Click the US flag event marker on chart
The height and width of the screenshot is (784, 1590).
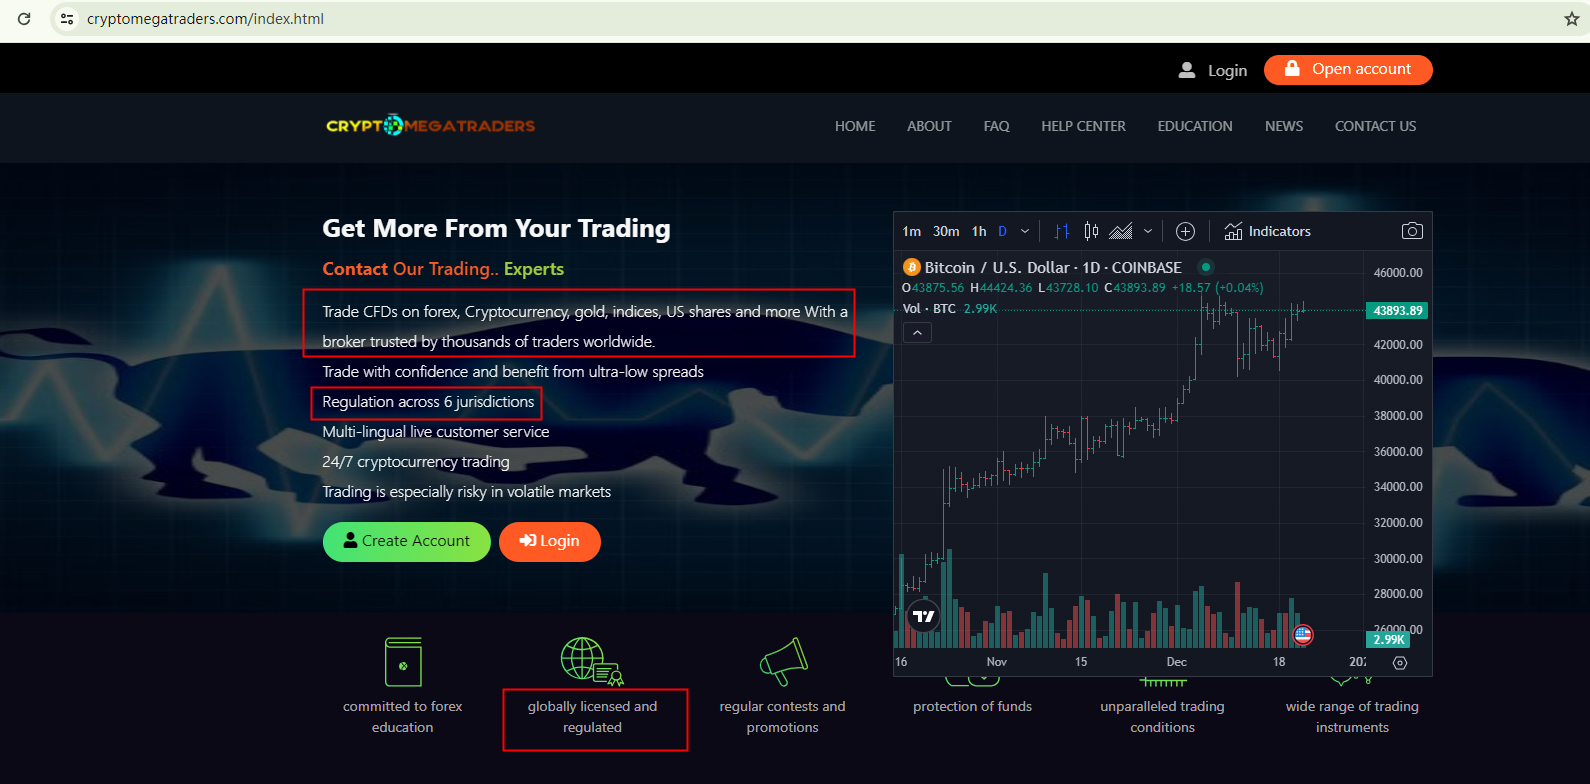1303,634
